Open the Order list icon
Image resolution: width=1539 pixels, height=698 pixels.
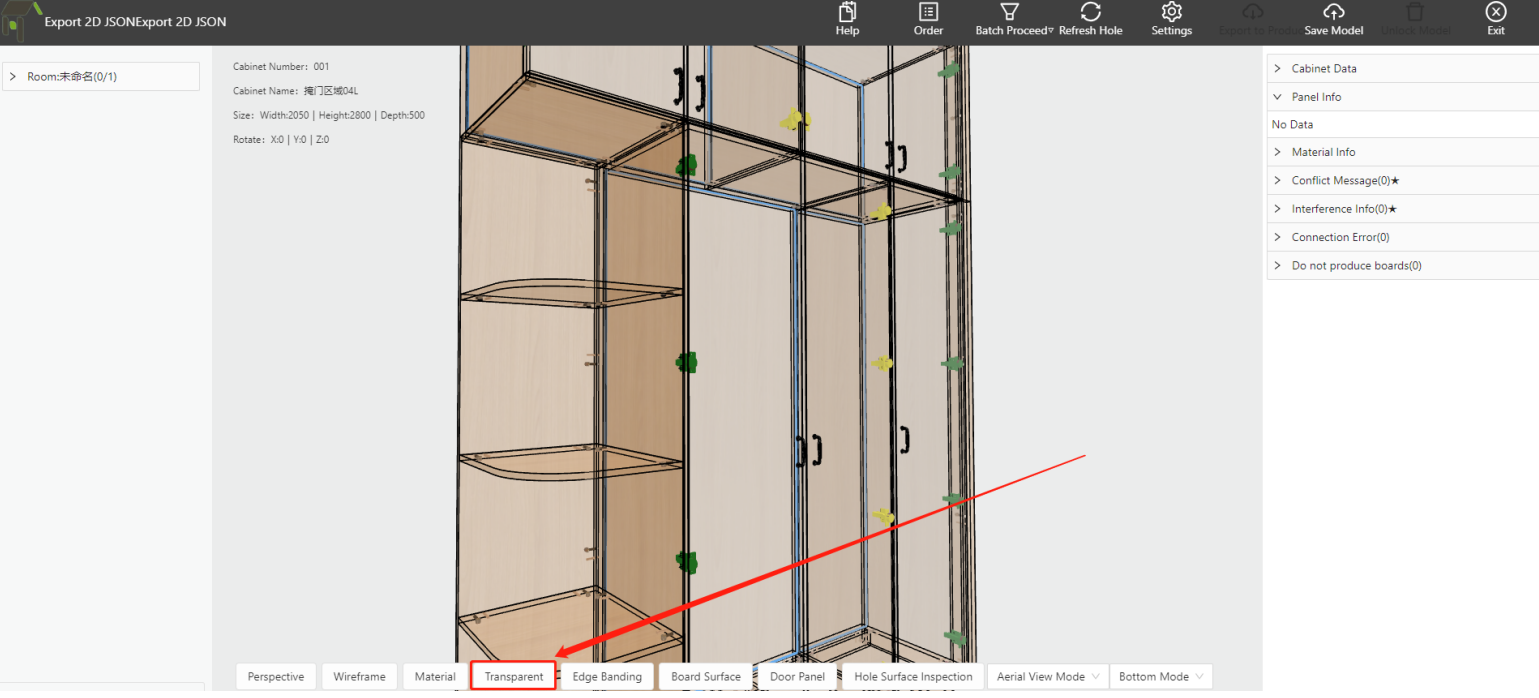coord(928,12)
